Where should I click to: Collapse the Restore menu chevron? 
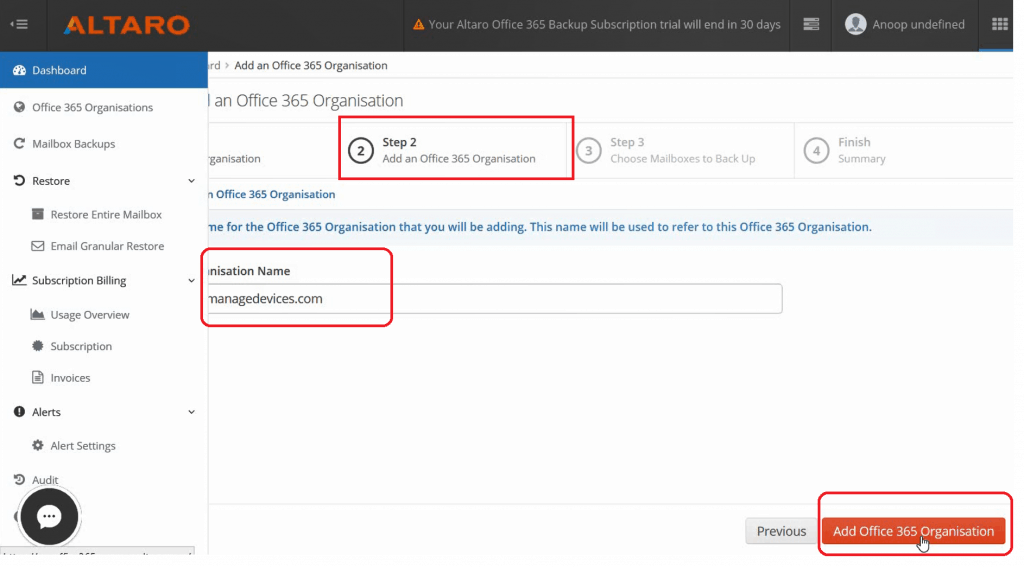pyautogui.click(x=191, y=181)
